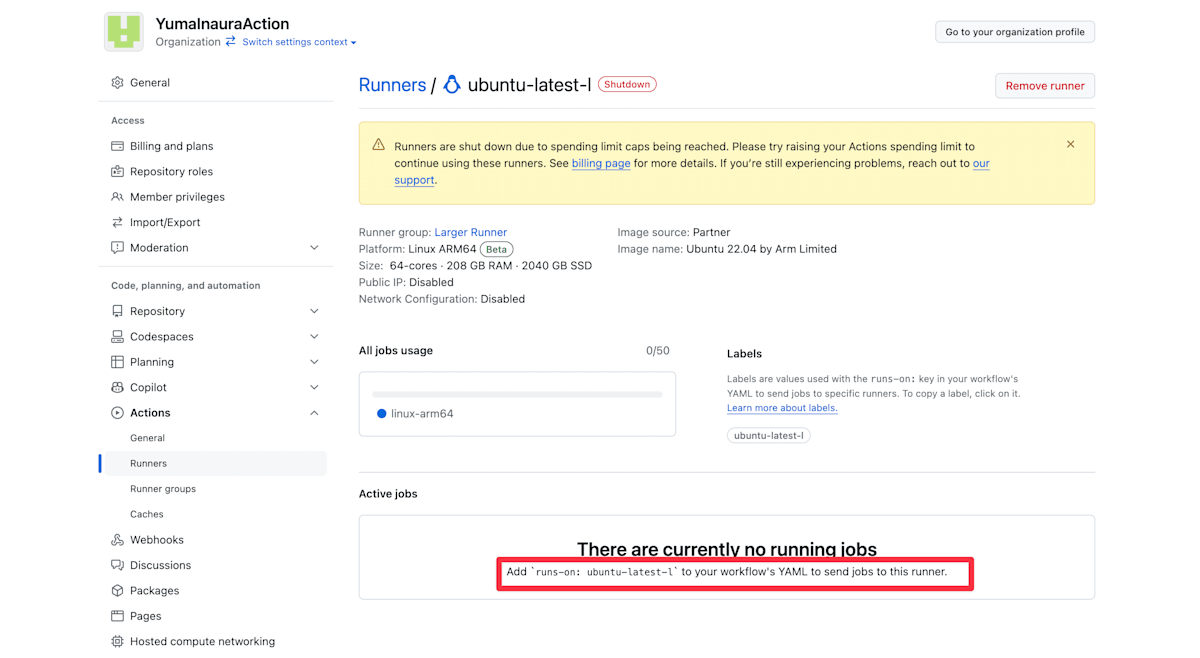
Task: Click the Hosted compute networking icon
Action: (x=117, y=642)
